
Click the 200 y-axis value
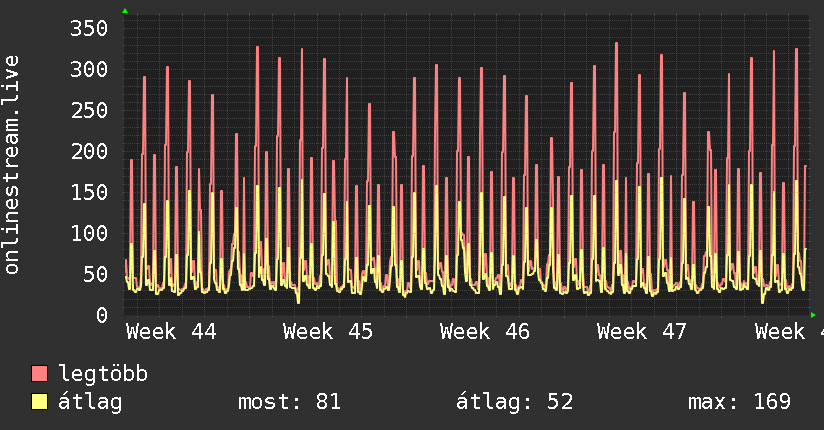(x=89, y=151)
